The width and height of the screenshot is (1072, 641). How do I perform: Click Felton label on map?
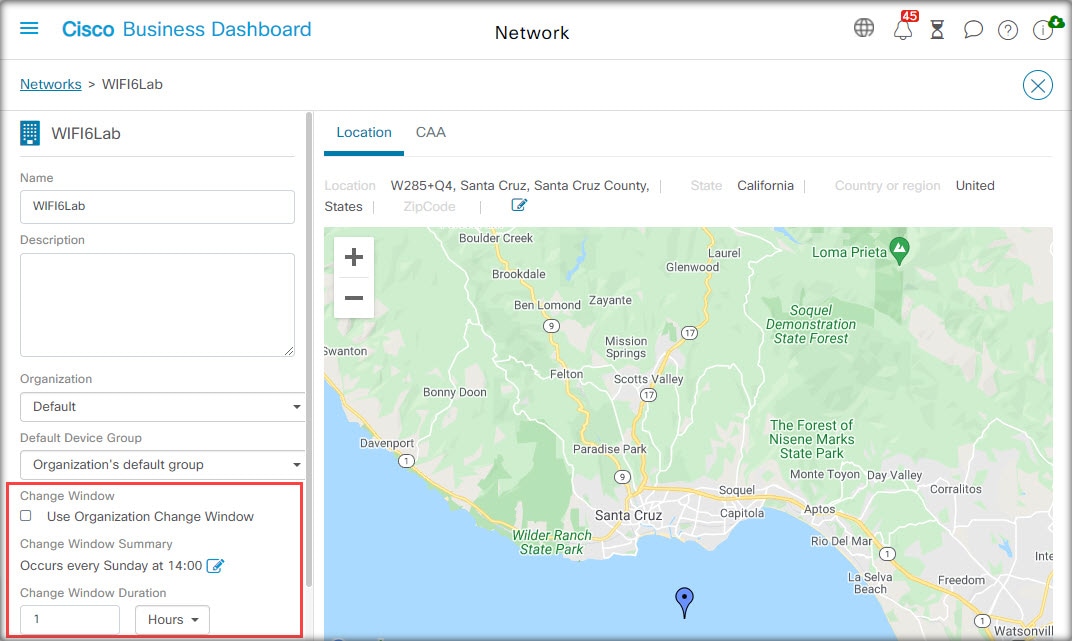[567, 374]
